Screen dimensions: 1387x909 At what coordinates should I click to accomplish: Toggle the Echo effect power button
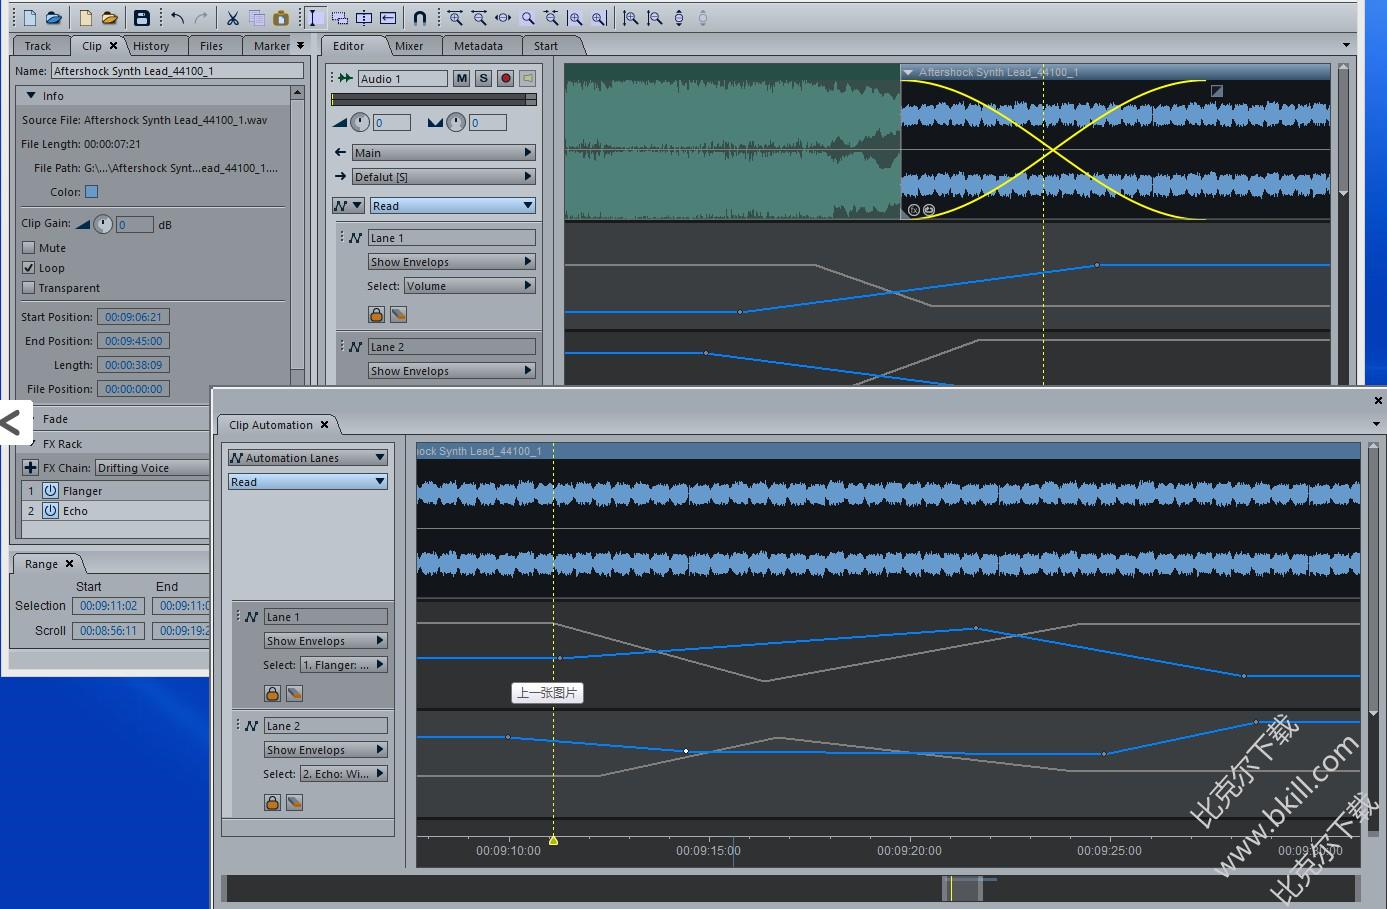[x=50, y=511]
